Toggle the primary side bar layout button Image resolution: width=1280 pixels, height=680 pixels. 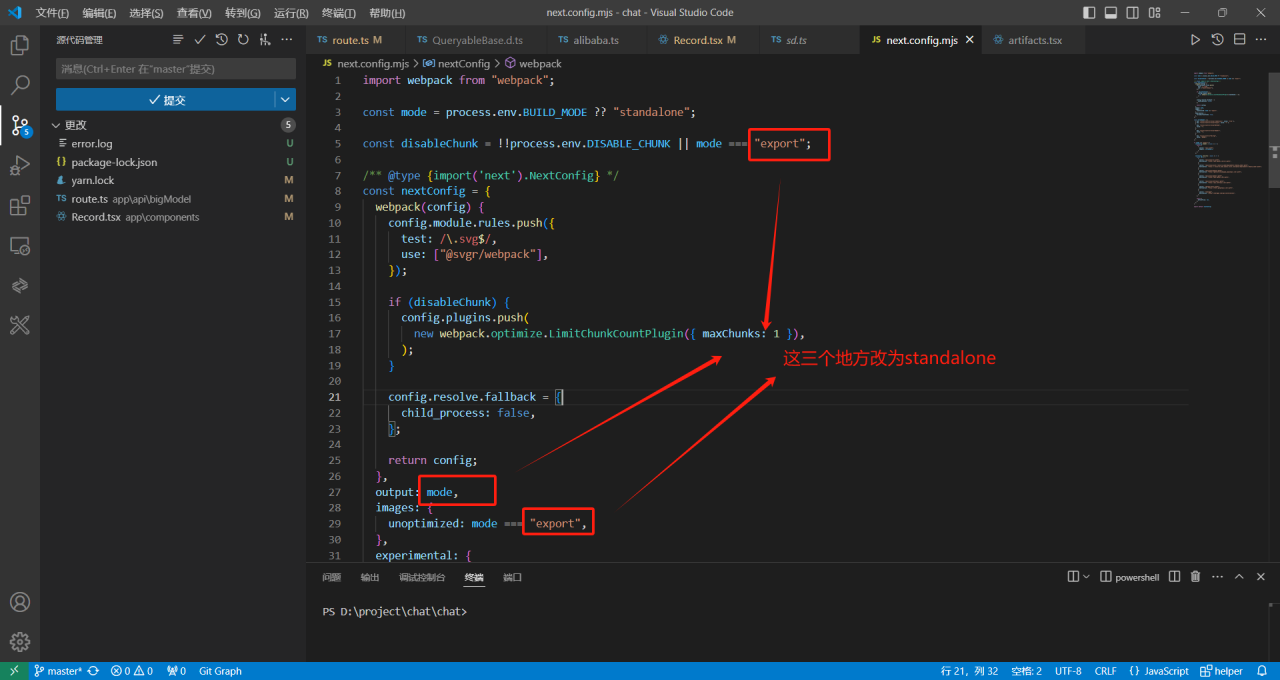pos(1089,13)
